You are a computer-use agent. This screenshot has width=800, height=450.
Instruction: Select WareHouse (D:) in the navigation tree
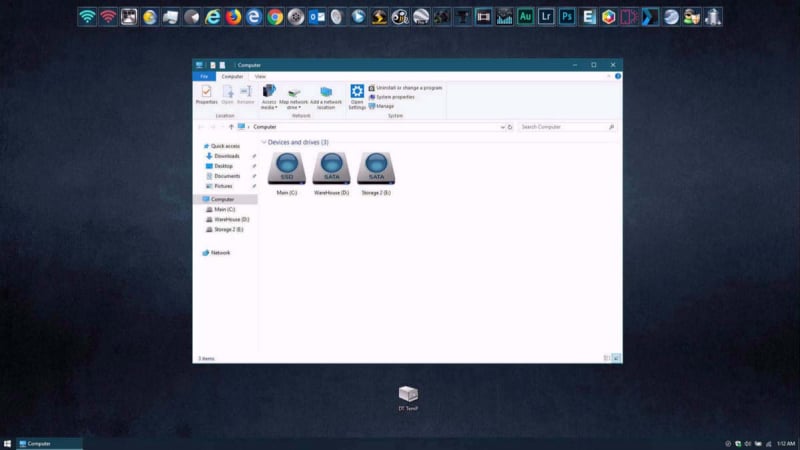[x=232, y=219]
